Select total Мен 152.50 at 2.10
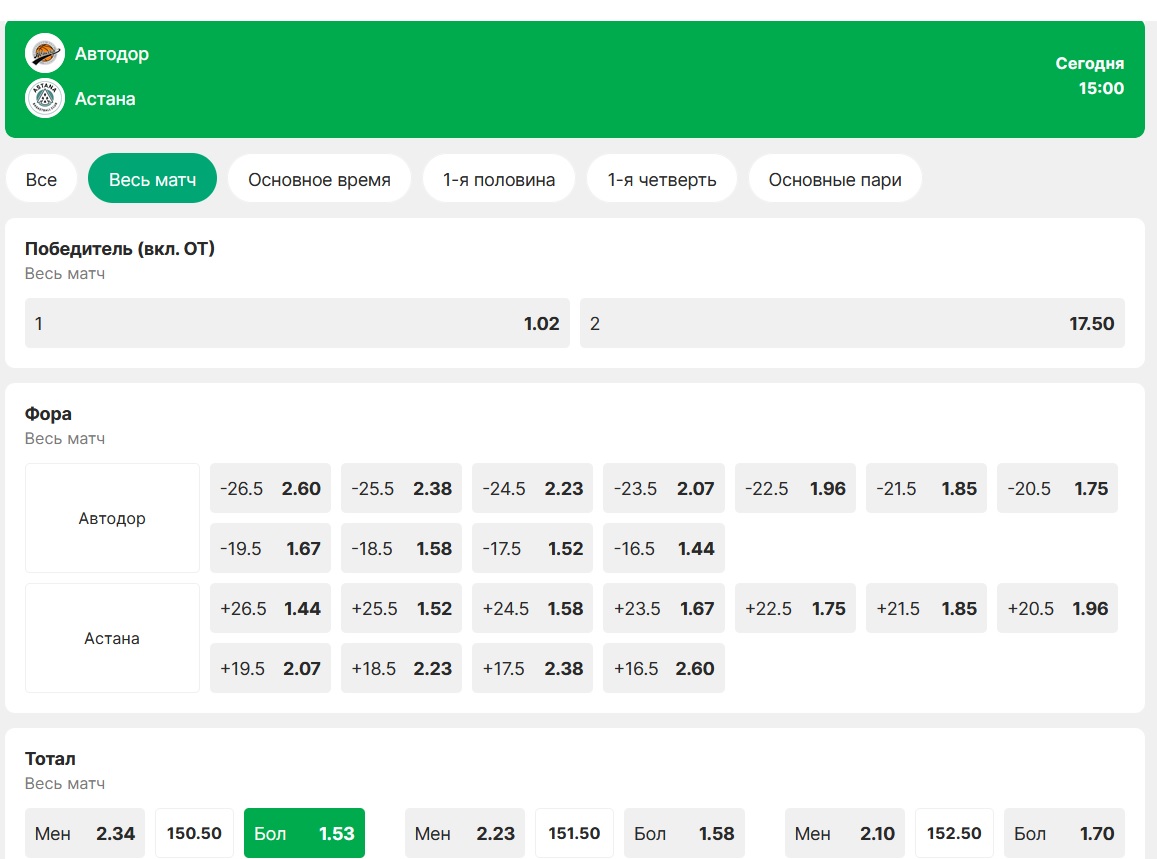Viewport: 1157px width, 859px height. point(845,833)
